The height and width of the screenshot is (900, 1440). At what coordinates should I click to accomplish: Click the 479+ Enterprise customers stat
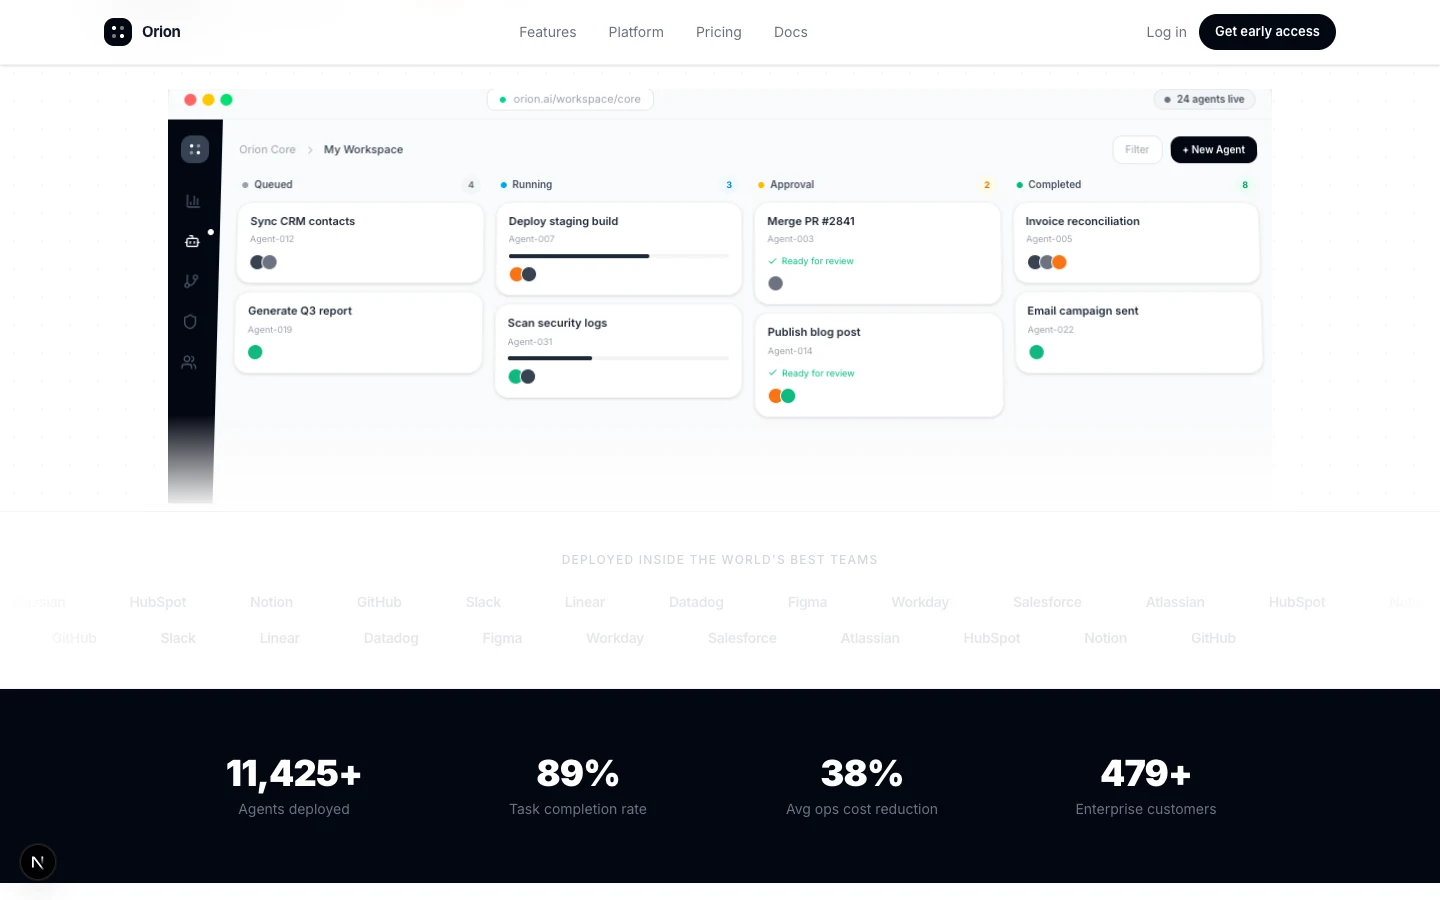[x=1146, y=786]
